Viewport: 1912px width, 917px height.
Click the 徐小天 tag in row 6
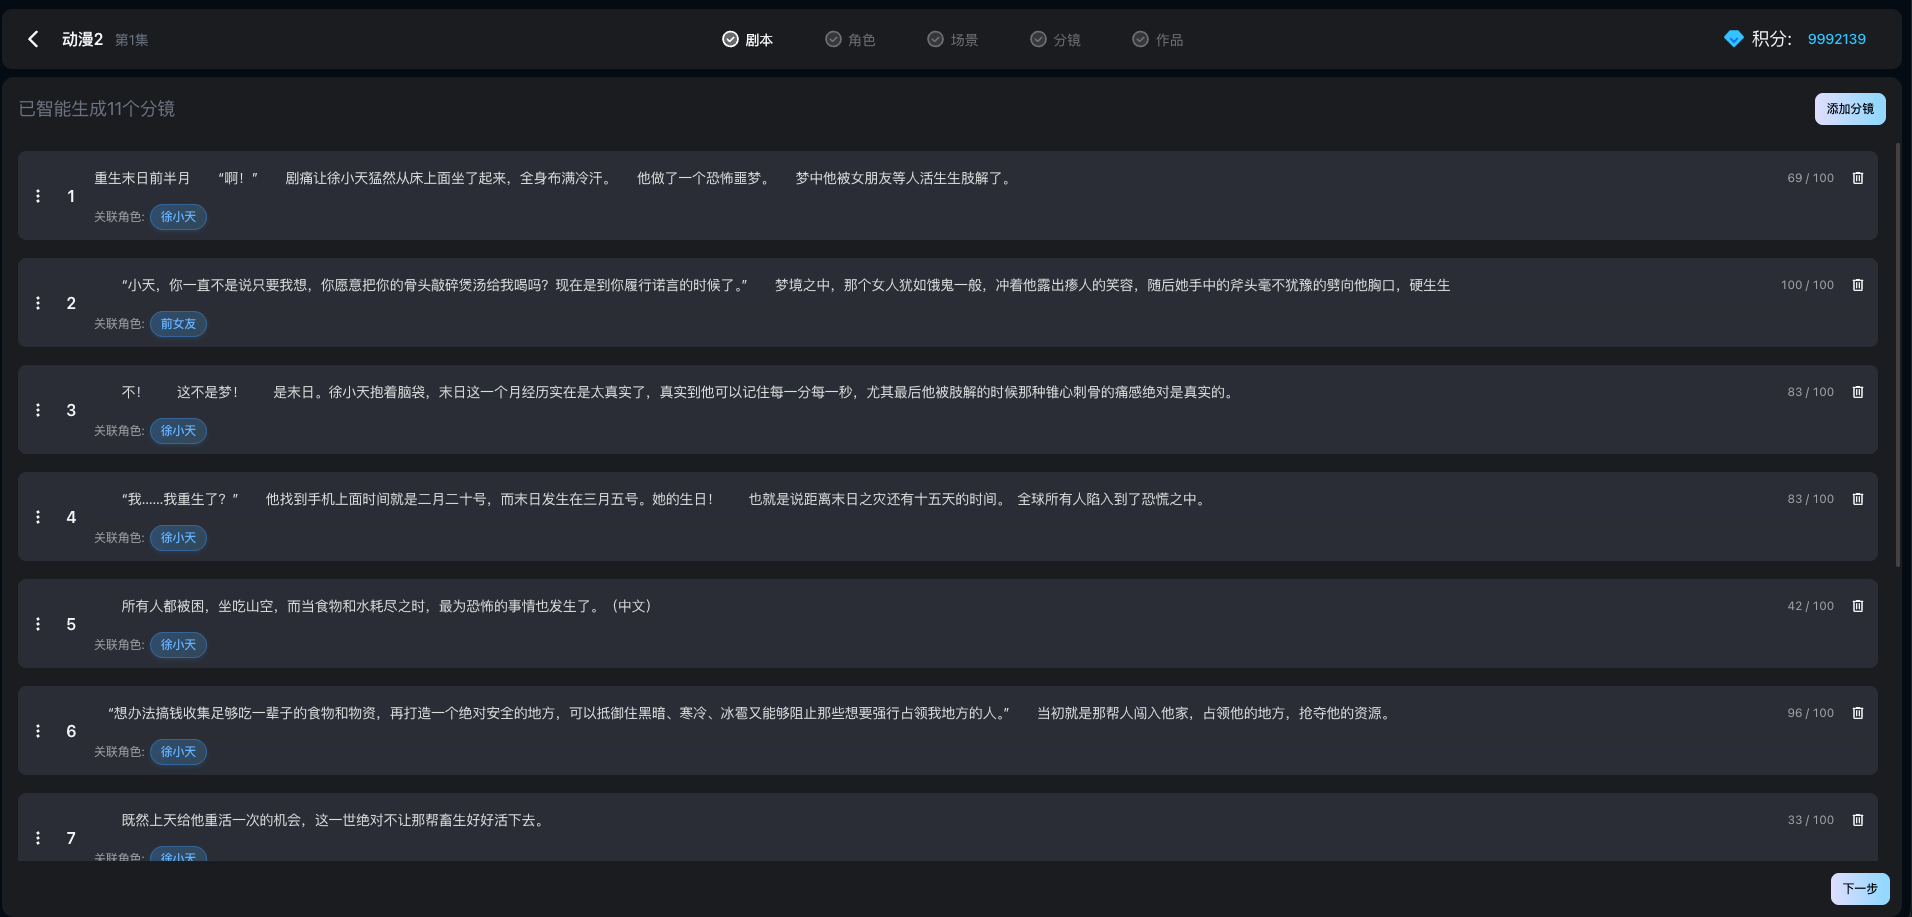178,752
